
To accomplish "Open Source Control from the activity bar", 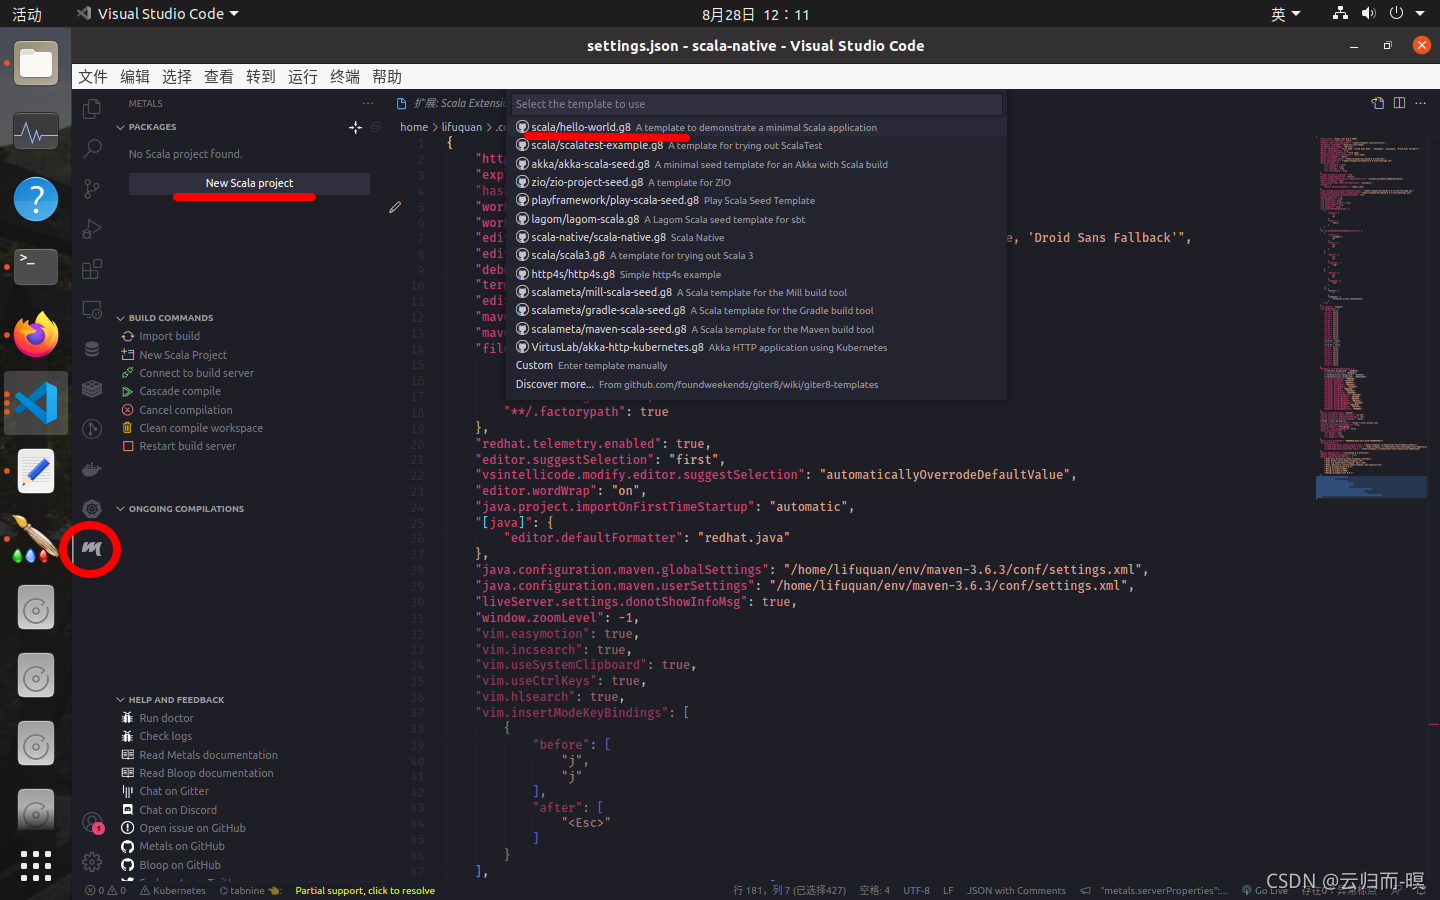I will pyautogui.click(x=91, y=188).
